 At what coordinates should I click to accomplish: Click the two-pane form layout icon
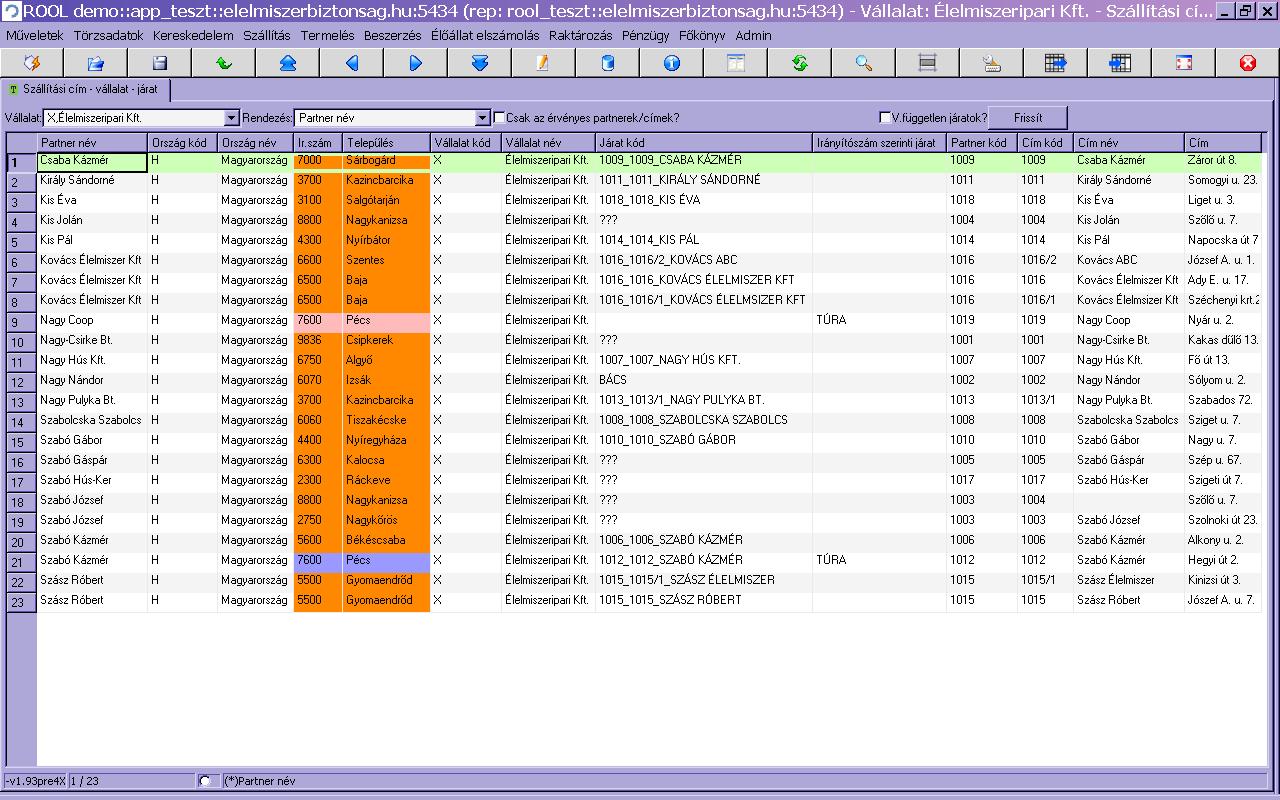click(x=736, y=63)
